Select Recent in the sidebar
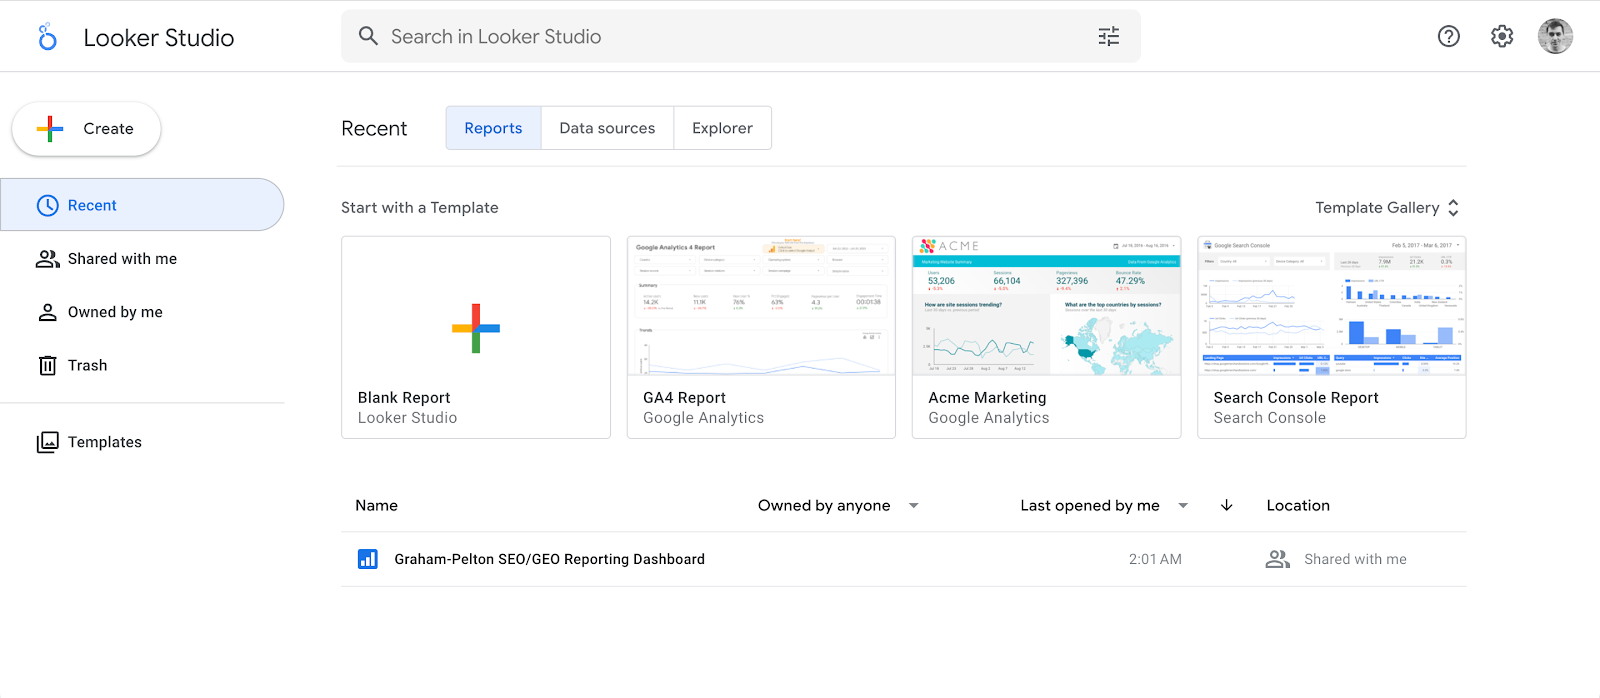Image resolution: width=1600 pixels, height=698 pixels. (142, 205)
